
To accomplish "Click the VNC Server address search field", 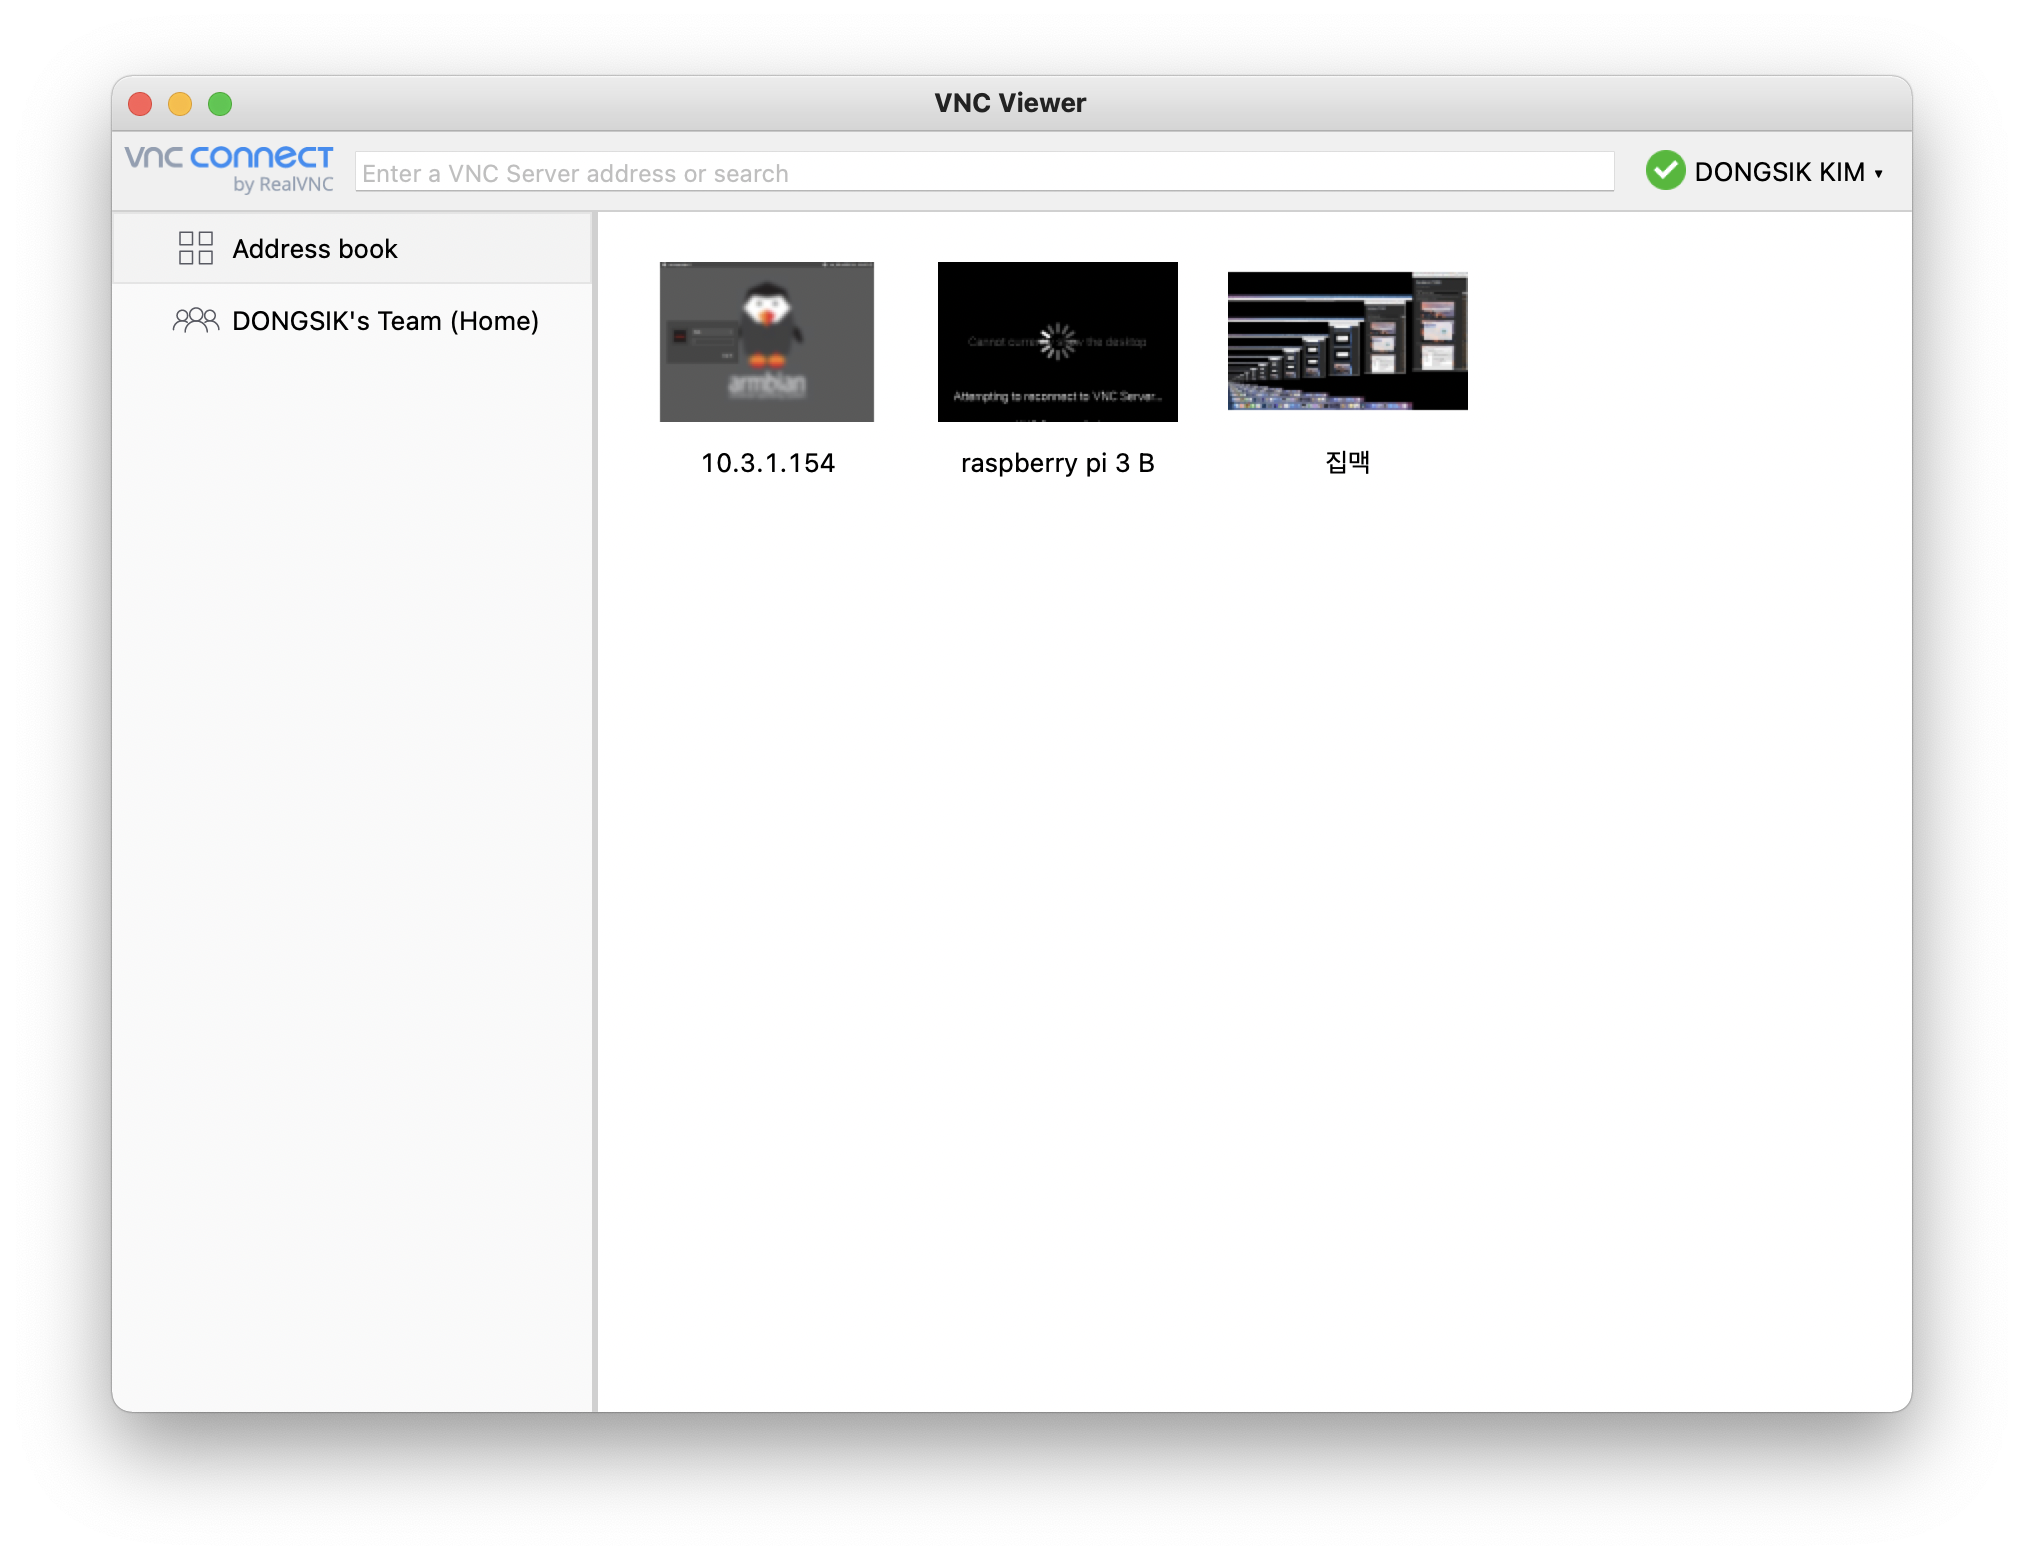I will pyautogui.click(x=984, y=173).
